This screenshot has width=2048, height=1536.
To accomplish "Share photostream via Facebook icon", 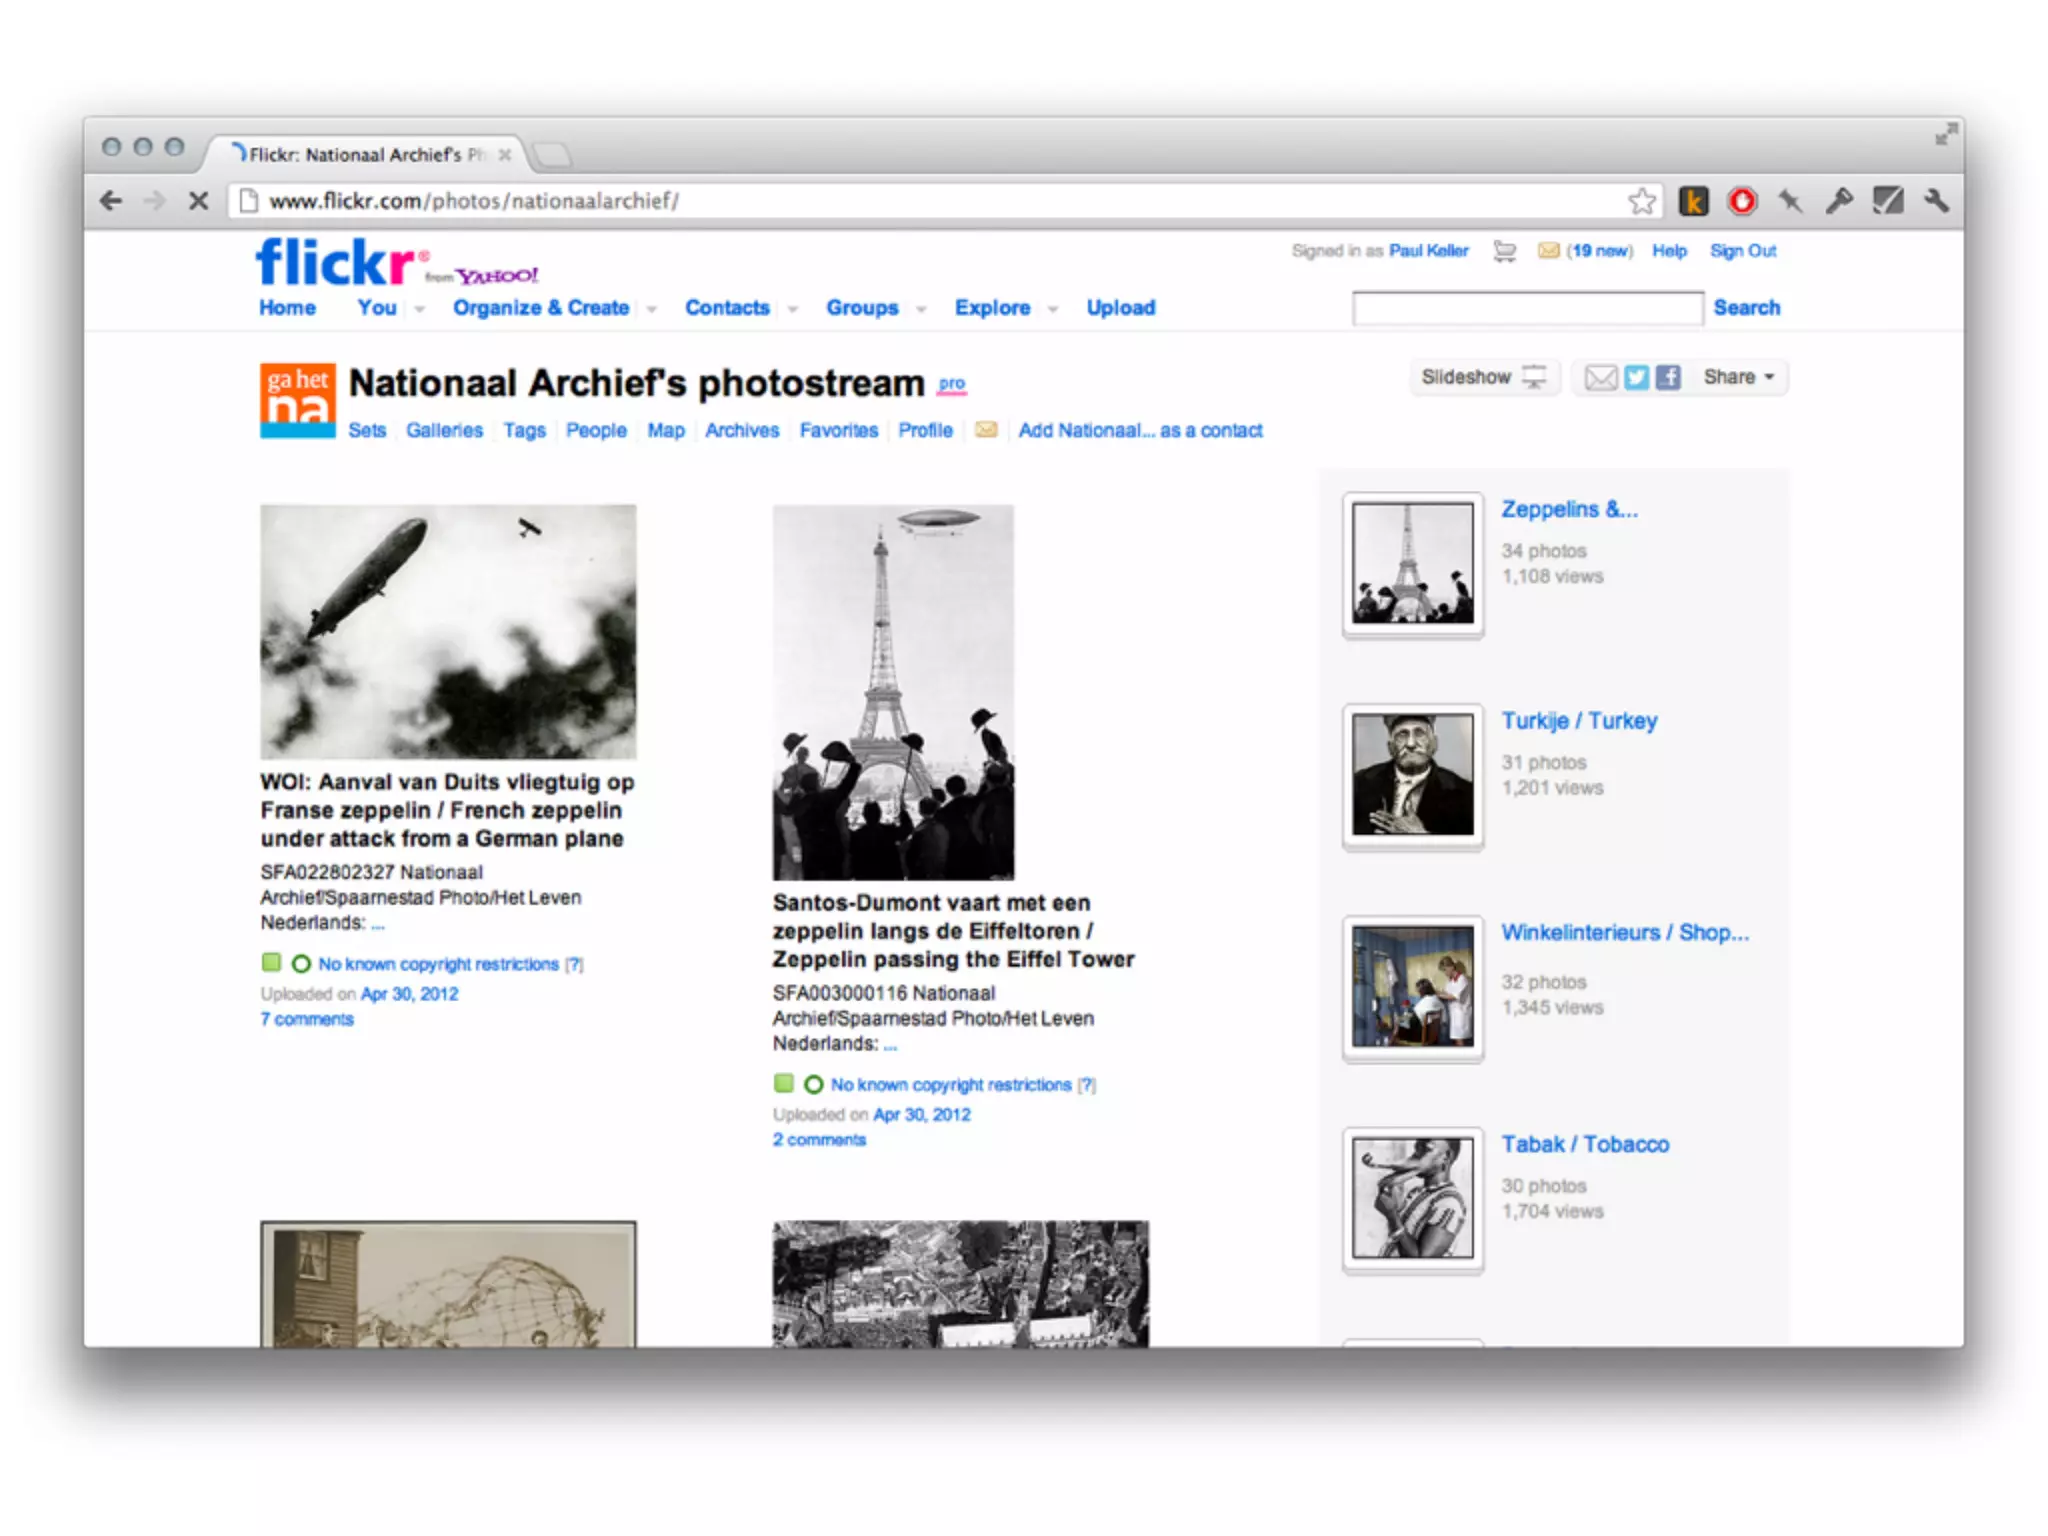I will [1667, 377].
